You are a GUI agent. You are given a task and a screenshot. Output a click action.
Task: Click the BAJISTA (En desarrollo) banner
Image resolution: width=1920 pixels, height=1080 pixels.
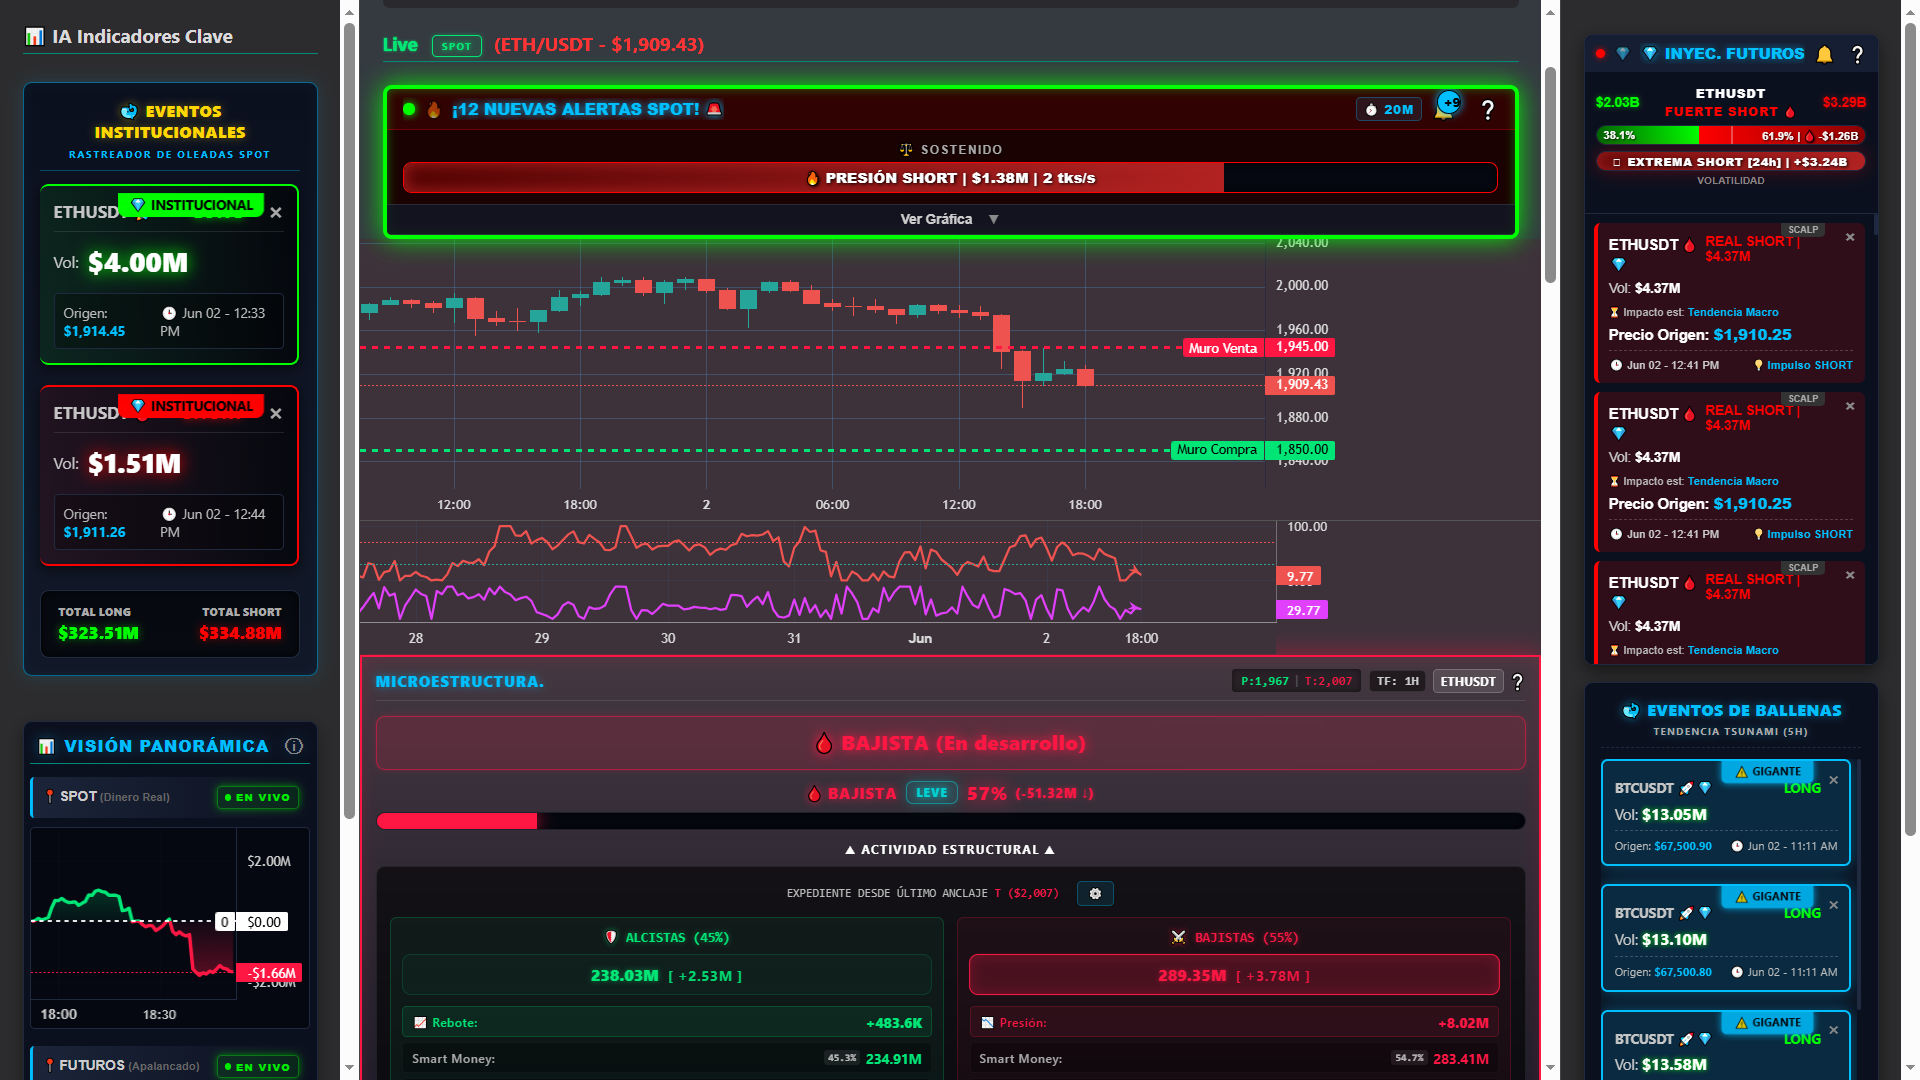(950, 743)
